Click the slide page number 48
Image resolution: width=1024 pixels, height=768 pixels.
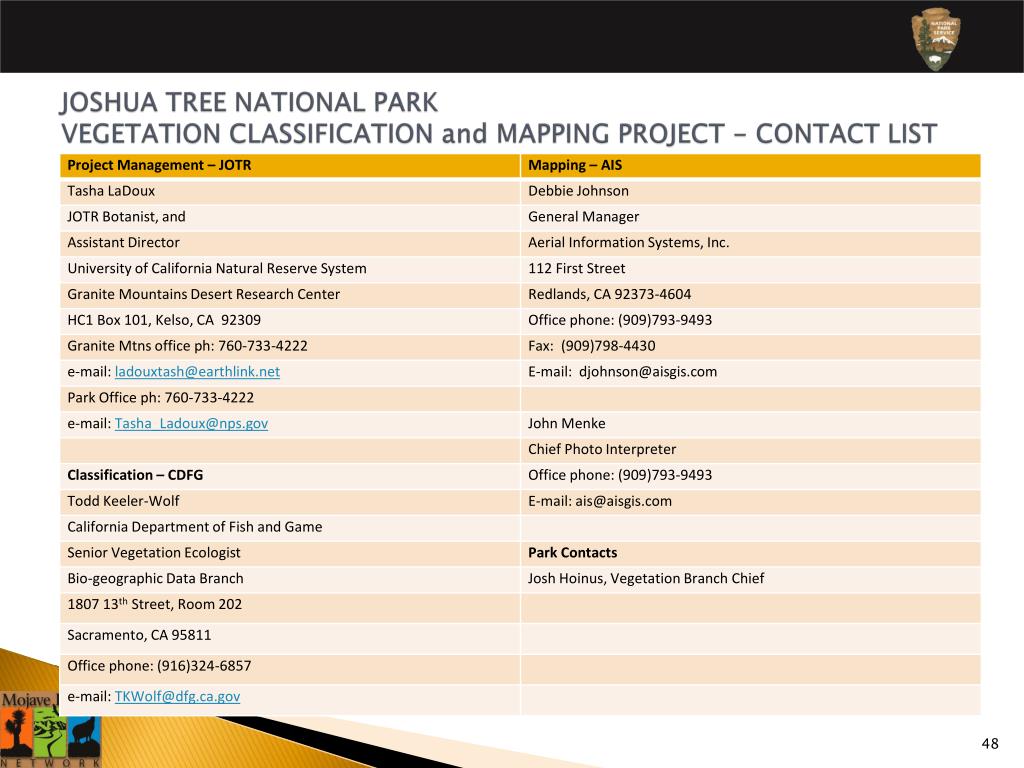click(990, 743)
